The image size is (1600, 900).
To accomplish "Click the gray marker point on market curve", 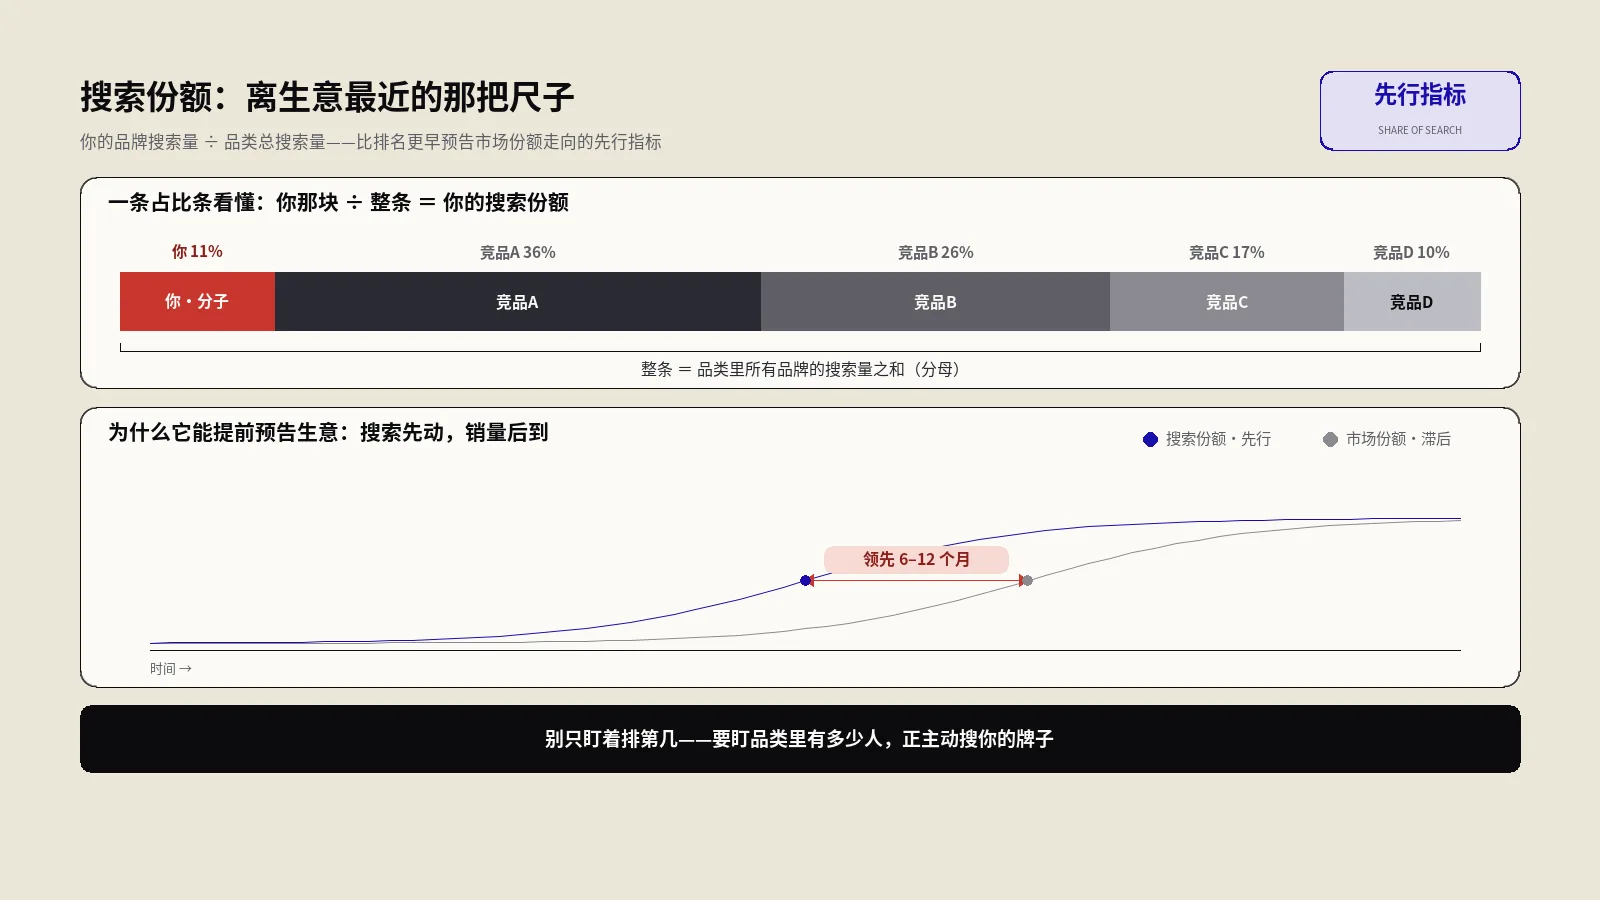I will [1027, 580].
